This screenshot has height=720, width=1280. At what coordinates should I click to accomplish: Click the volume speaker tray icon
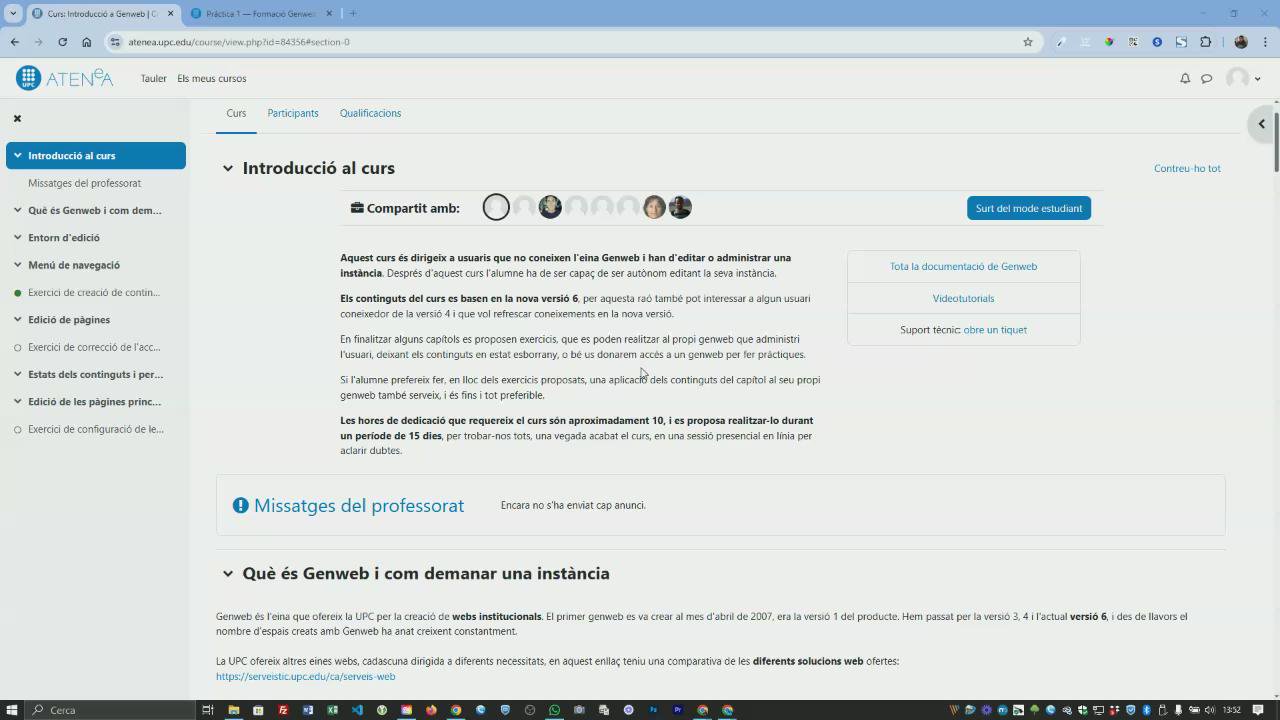(x=1211, y=710)
